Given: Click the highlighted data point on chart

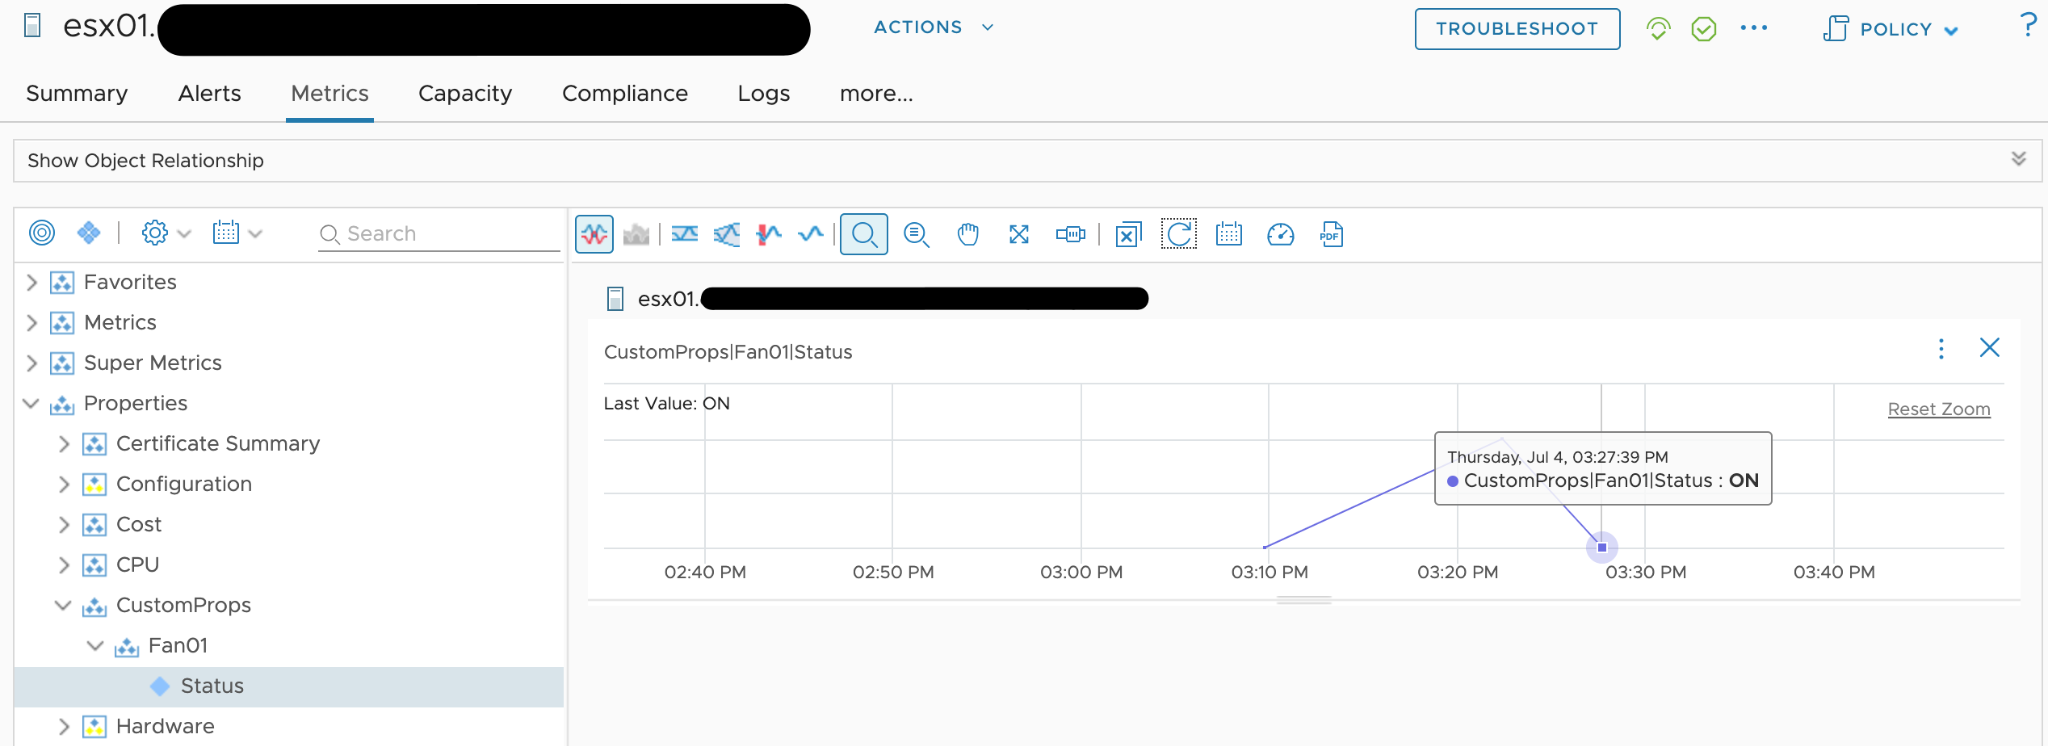Looking at the screenshot, I should 1602,547.
